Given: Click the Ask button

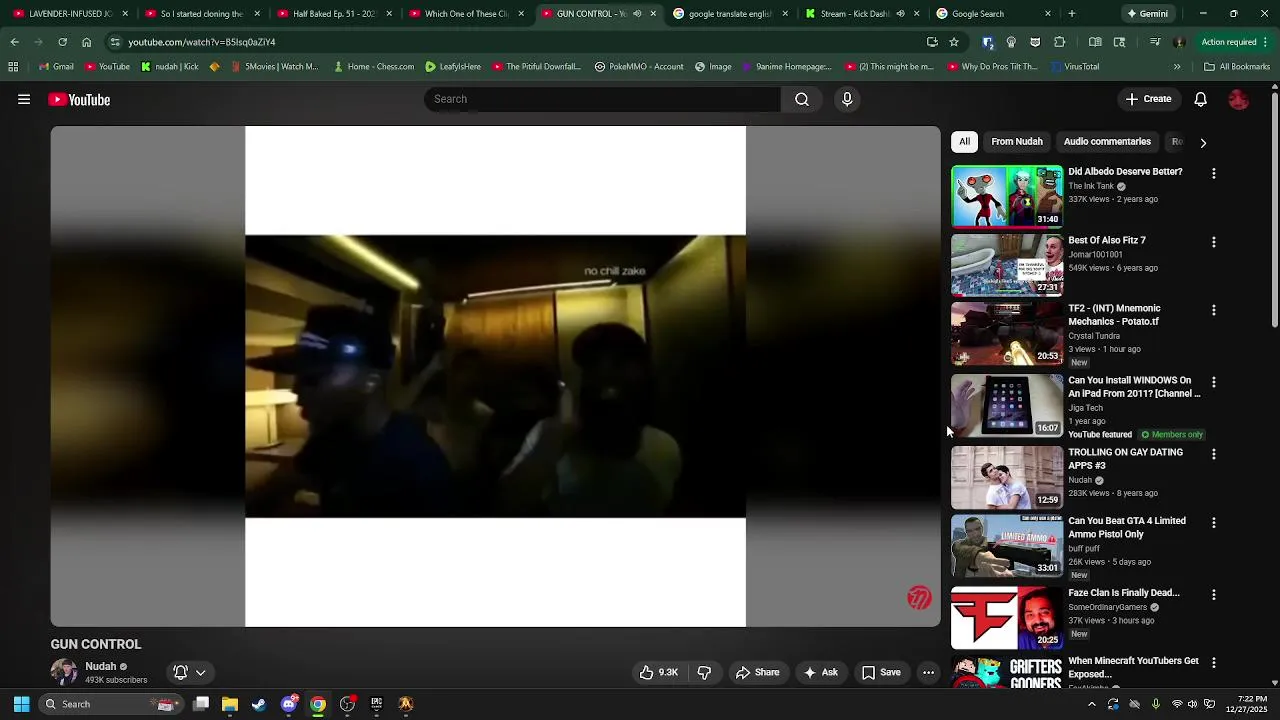Looking at the screenshot, I should [820, 673].
